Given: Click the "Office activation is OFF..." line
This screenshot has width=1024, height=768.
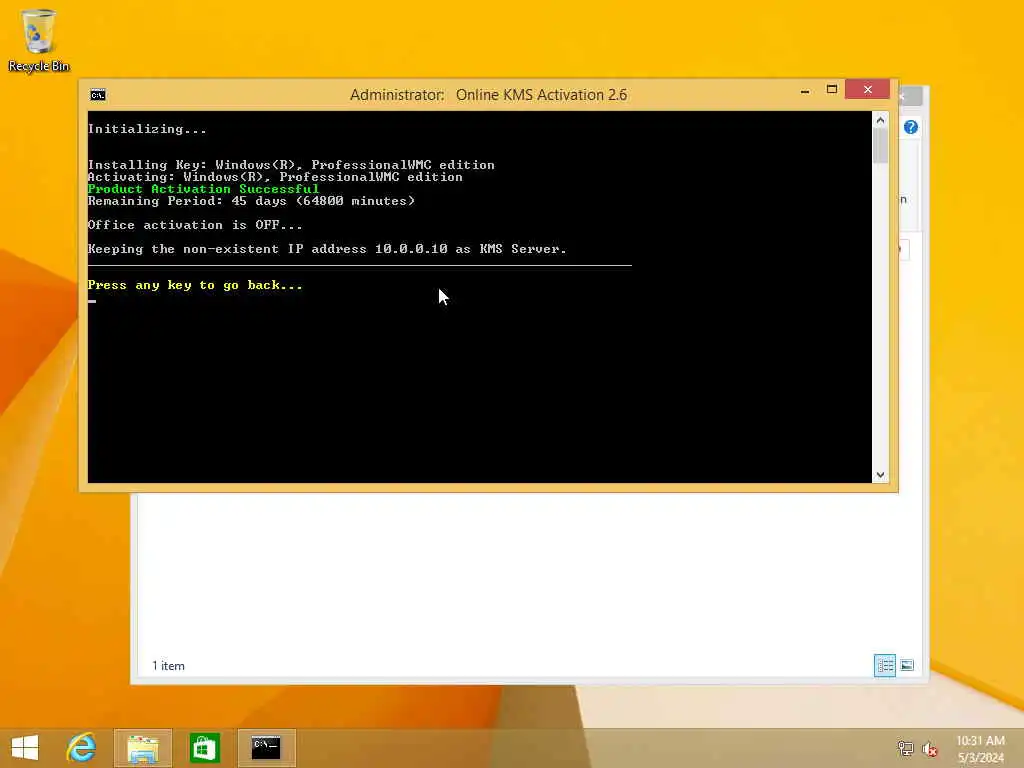Looking at the screenshot, I should [x=195, y=225].
